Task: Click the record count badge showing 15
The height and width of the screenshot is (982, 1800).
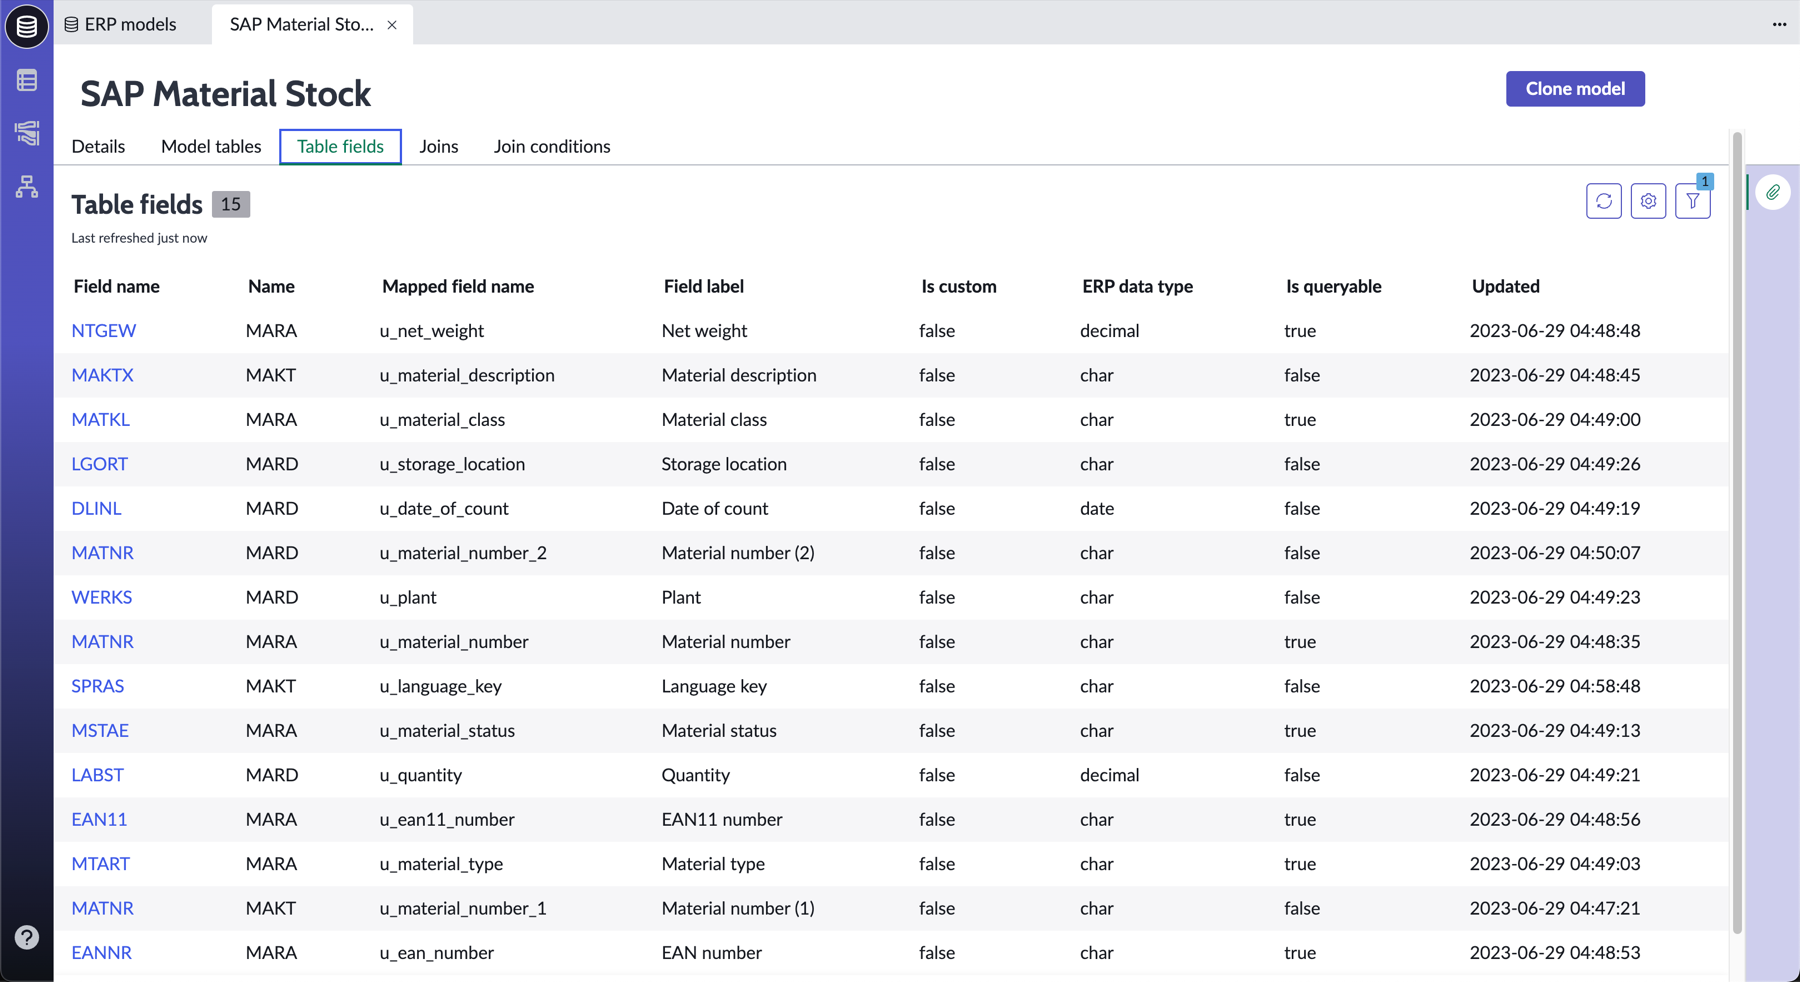Action: coord(231,204)
